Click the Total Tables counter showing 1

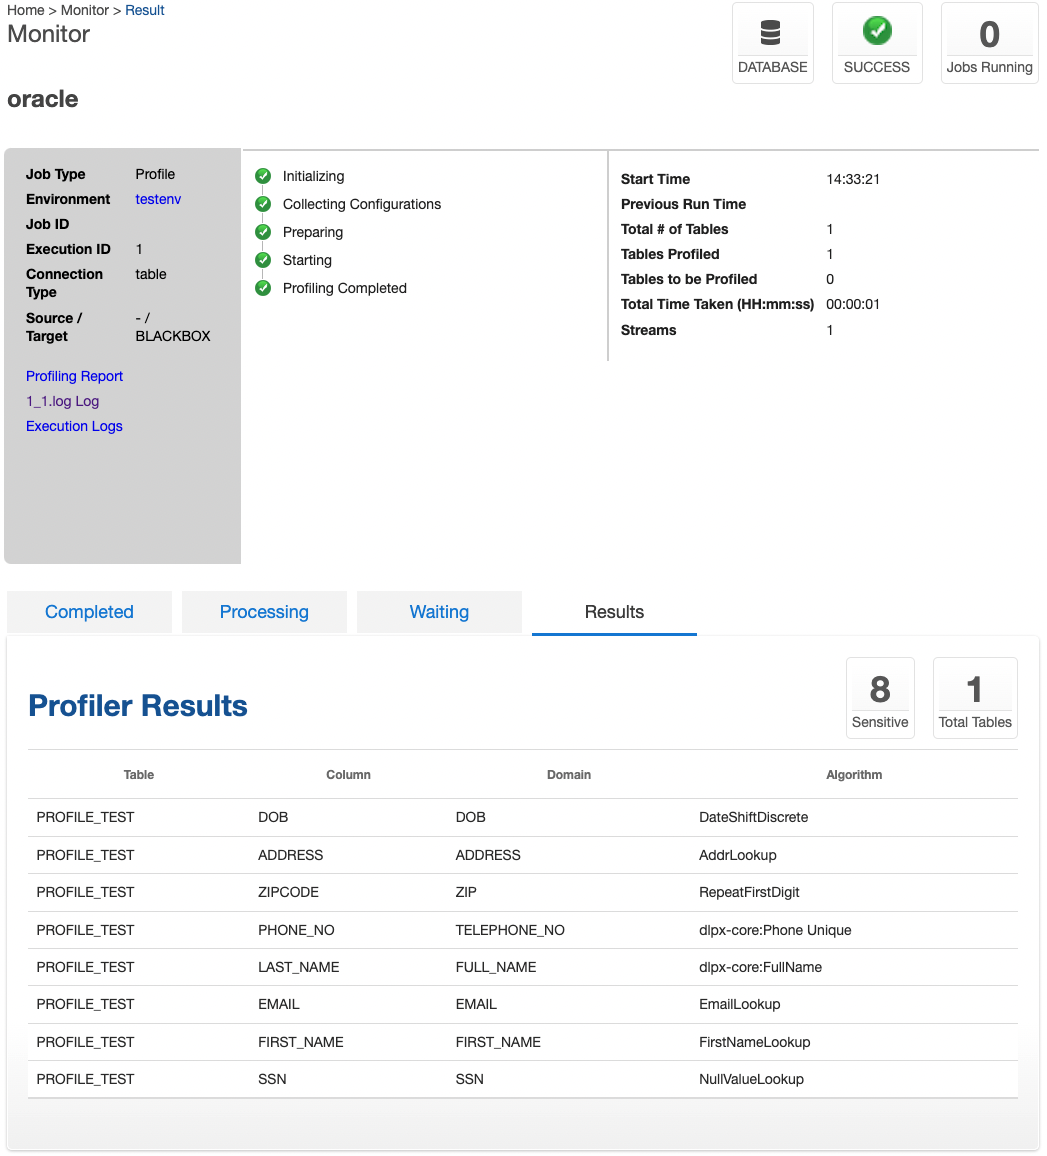tap(974, 697)
